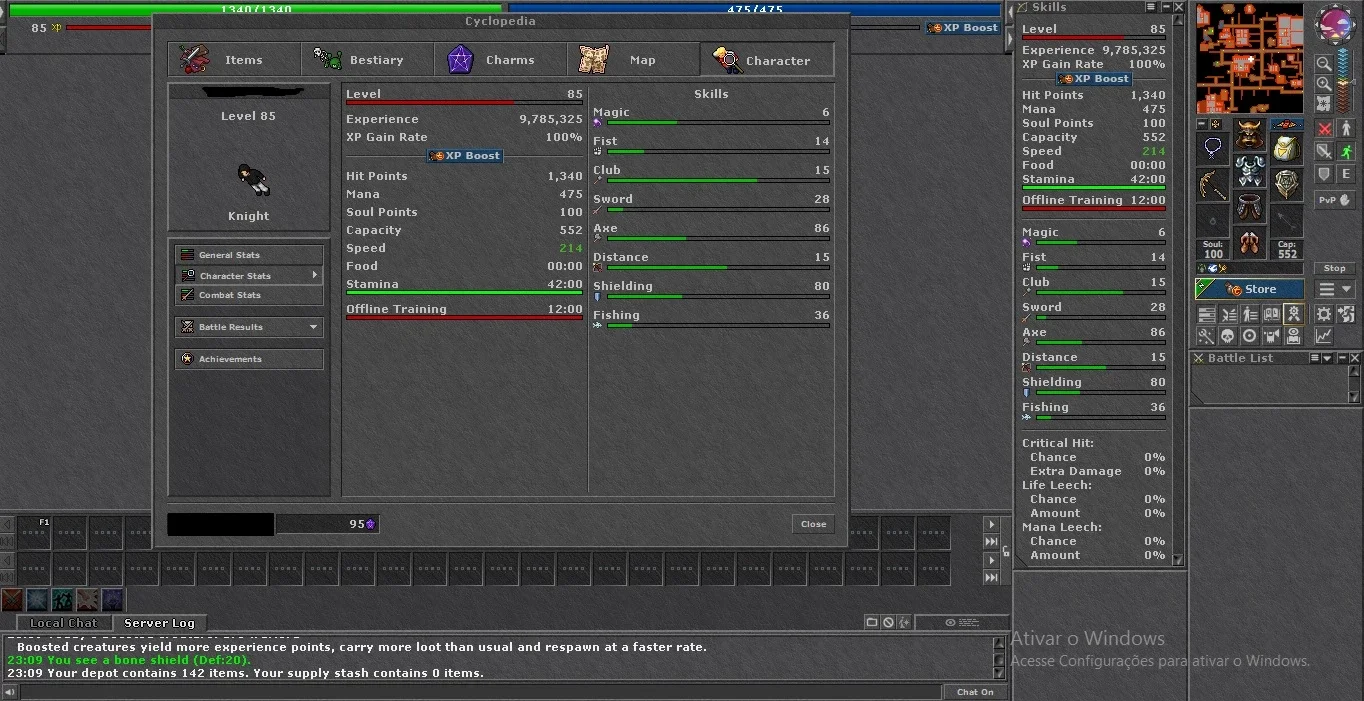This screenshot has height=701, width=1364.
Task: Open the Bestiary tab
Action: pyautogui.click(x=367, y=60)
